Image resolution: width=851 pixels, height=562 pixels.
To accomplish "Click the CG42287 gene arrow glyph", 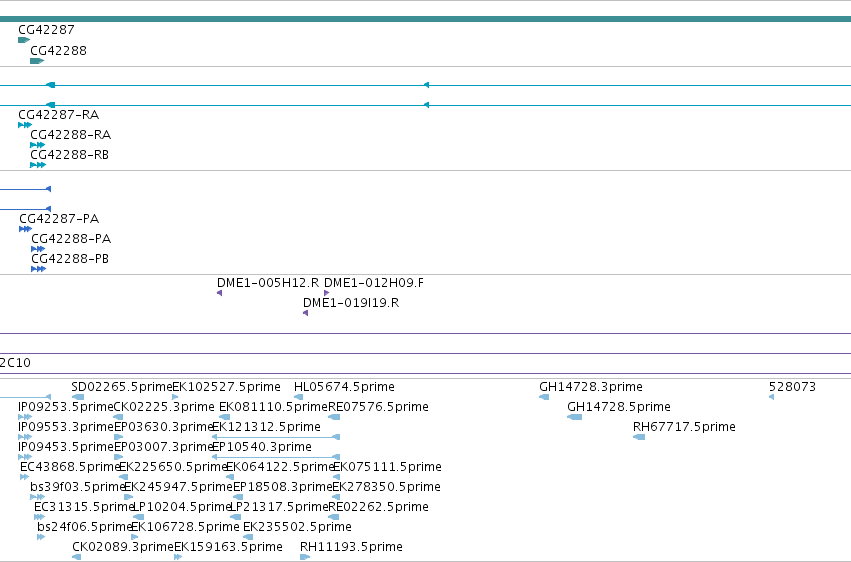I will [x=24, y=40].
